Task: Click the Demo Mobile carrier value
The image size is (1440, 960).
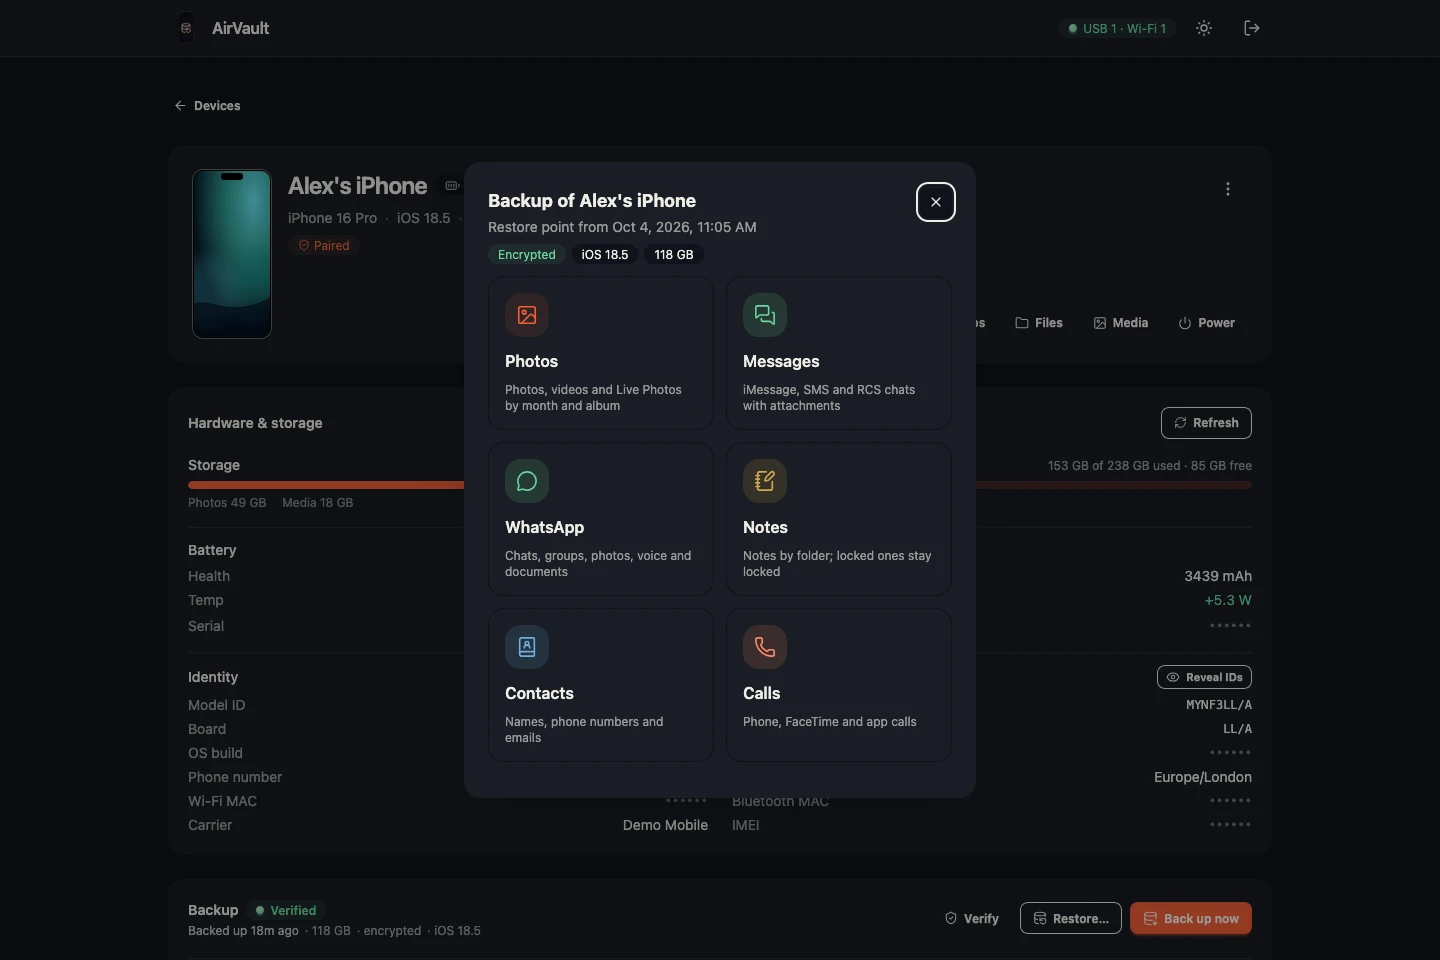Action: pos(665,825)
